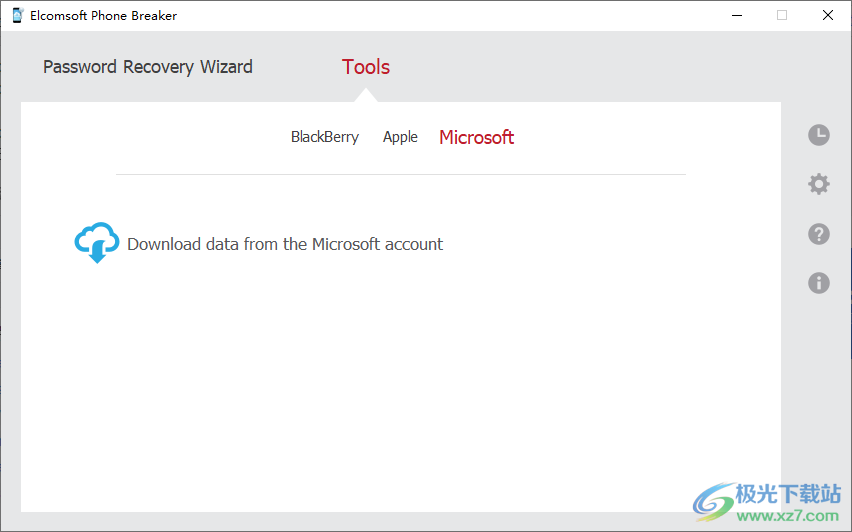Click Download data from the Microsoft account

(x=285, y=245)
